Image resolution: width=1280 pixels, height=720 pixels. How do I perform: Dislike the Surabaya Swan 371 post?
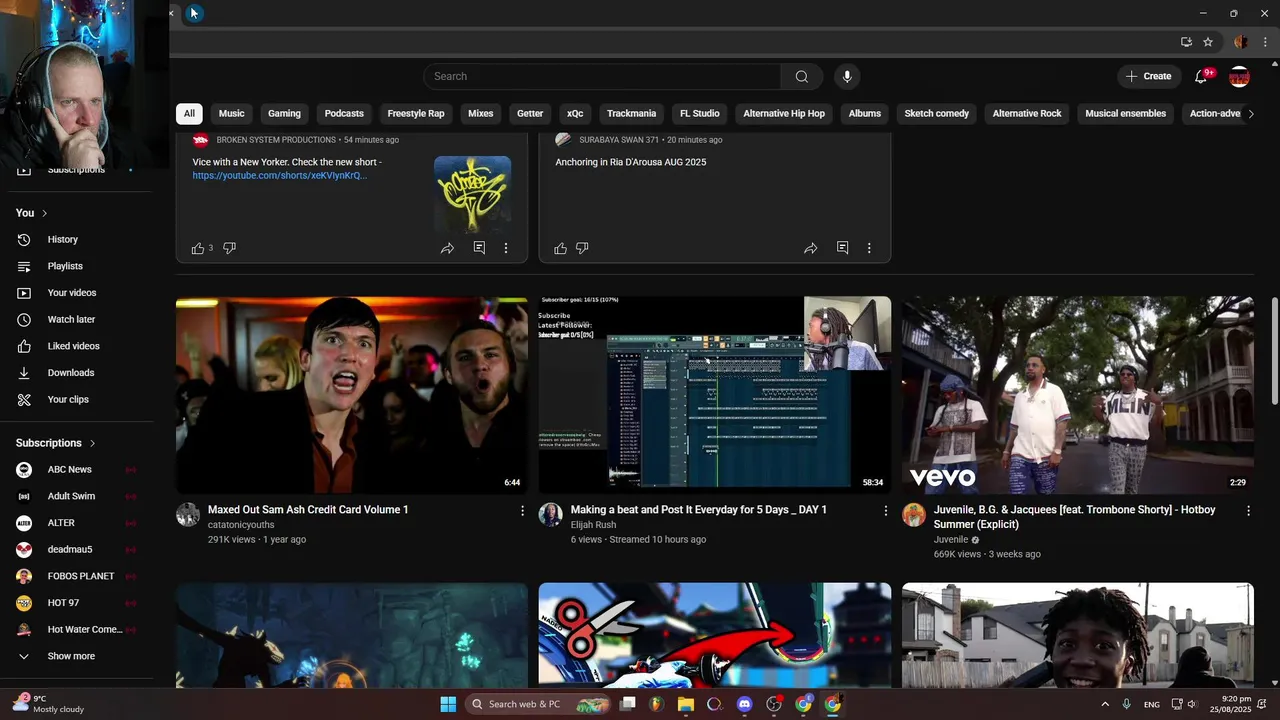pos(582,248)
